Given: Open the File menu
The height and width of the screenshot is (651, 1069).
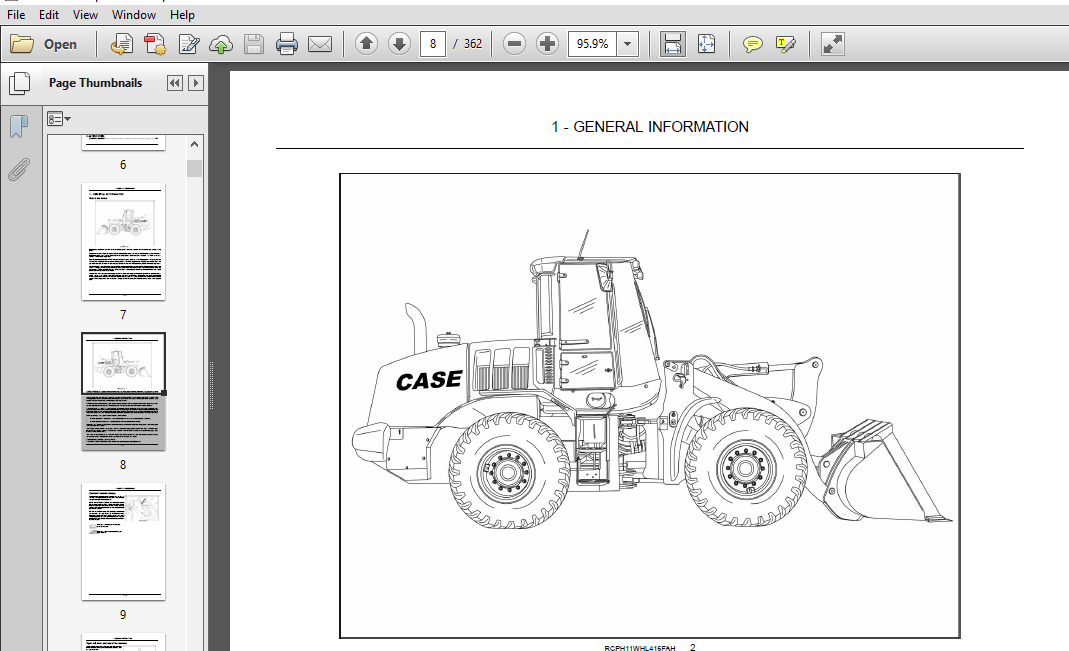Looking at the screenshot, I should 16,14.
